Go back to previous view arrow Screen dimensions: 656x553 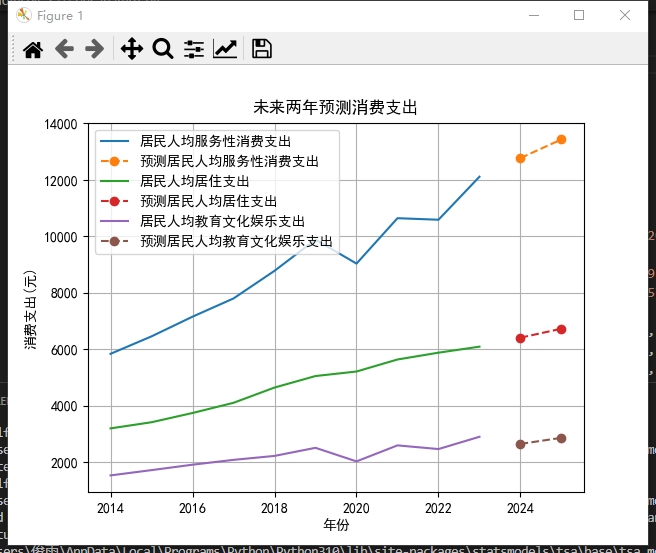click(64, 49)
